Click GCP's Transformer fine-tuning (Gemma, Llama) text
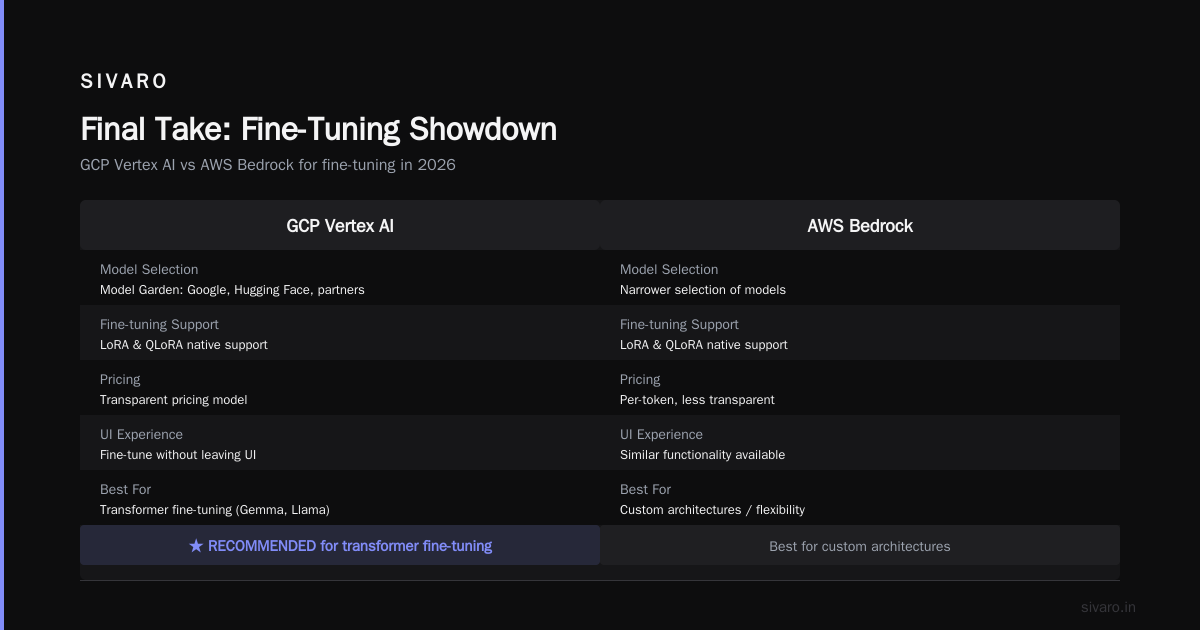The height and width of the screenshot is (630, 1200). (x=215, y=510)
